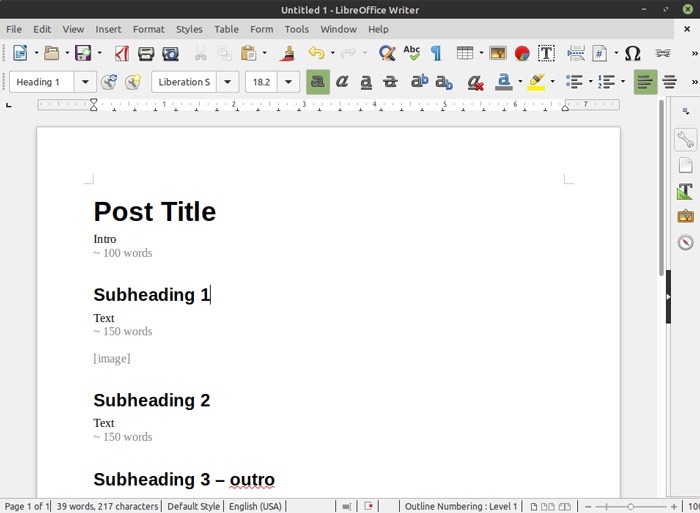Clear direct formatting

click(475, 82)
